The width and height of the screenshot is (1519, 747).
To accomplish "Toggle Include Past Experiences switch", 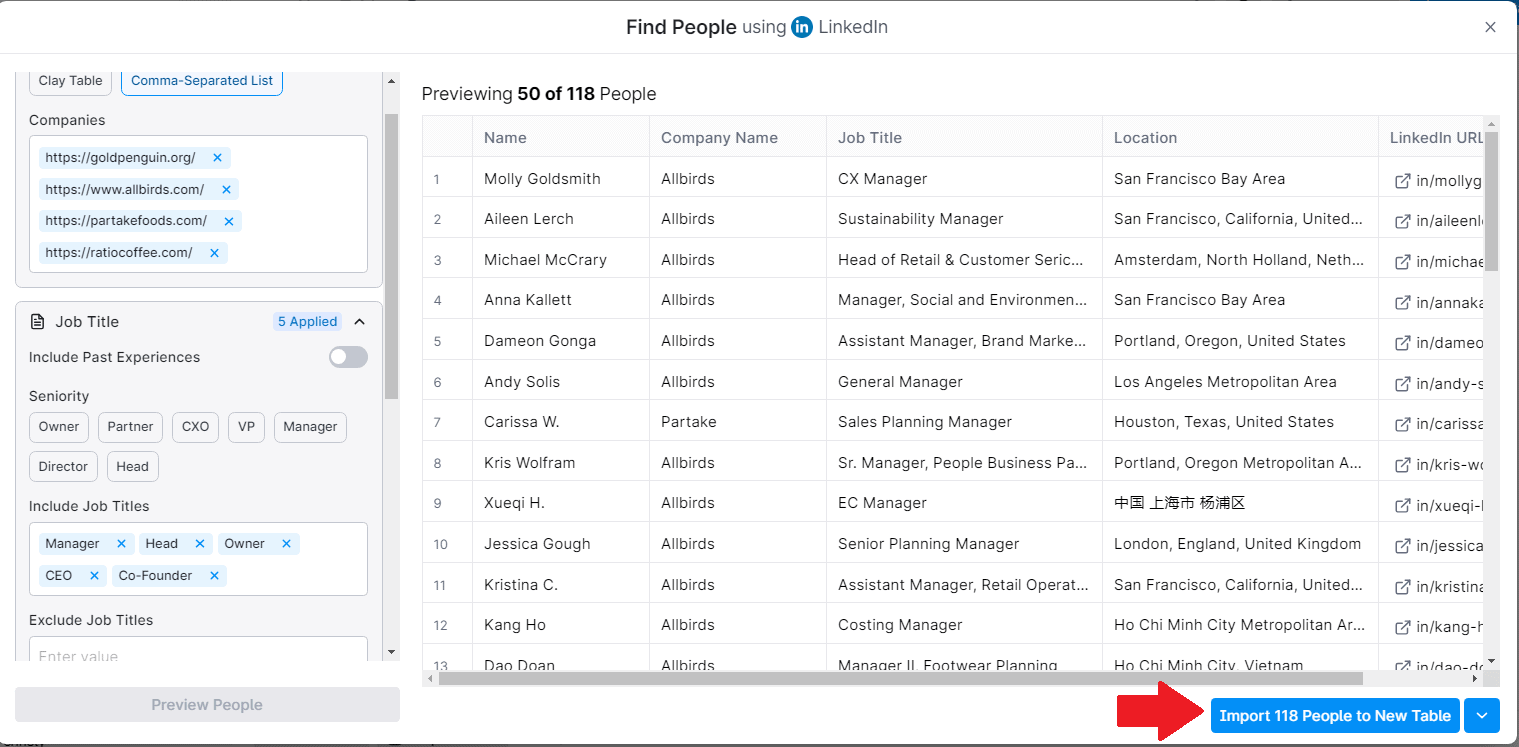I will (348, 357).
